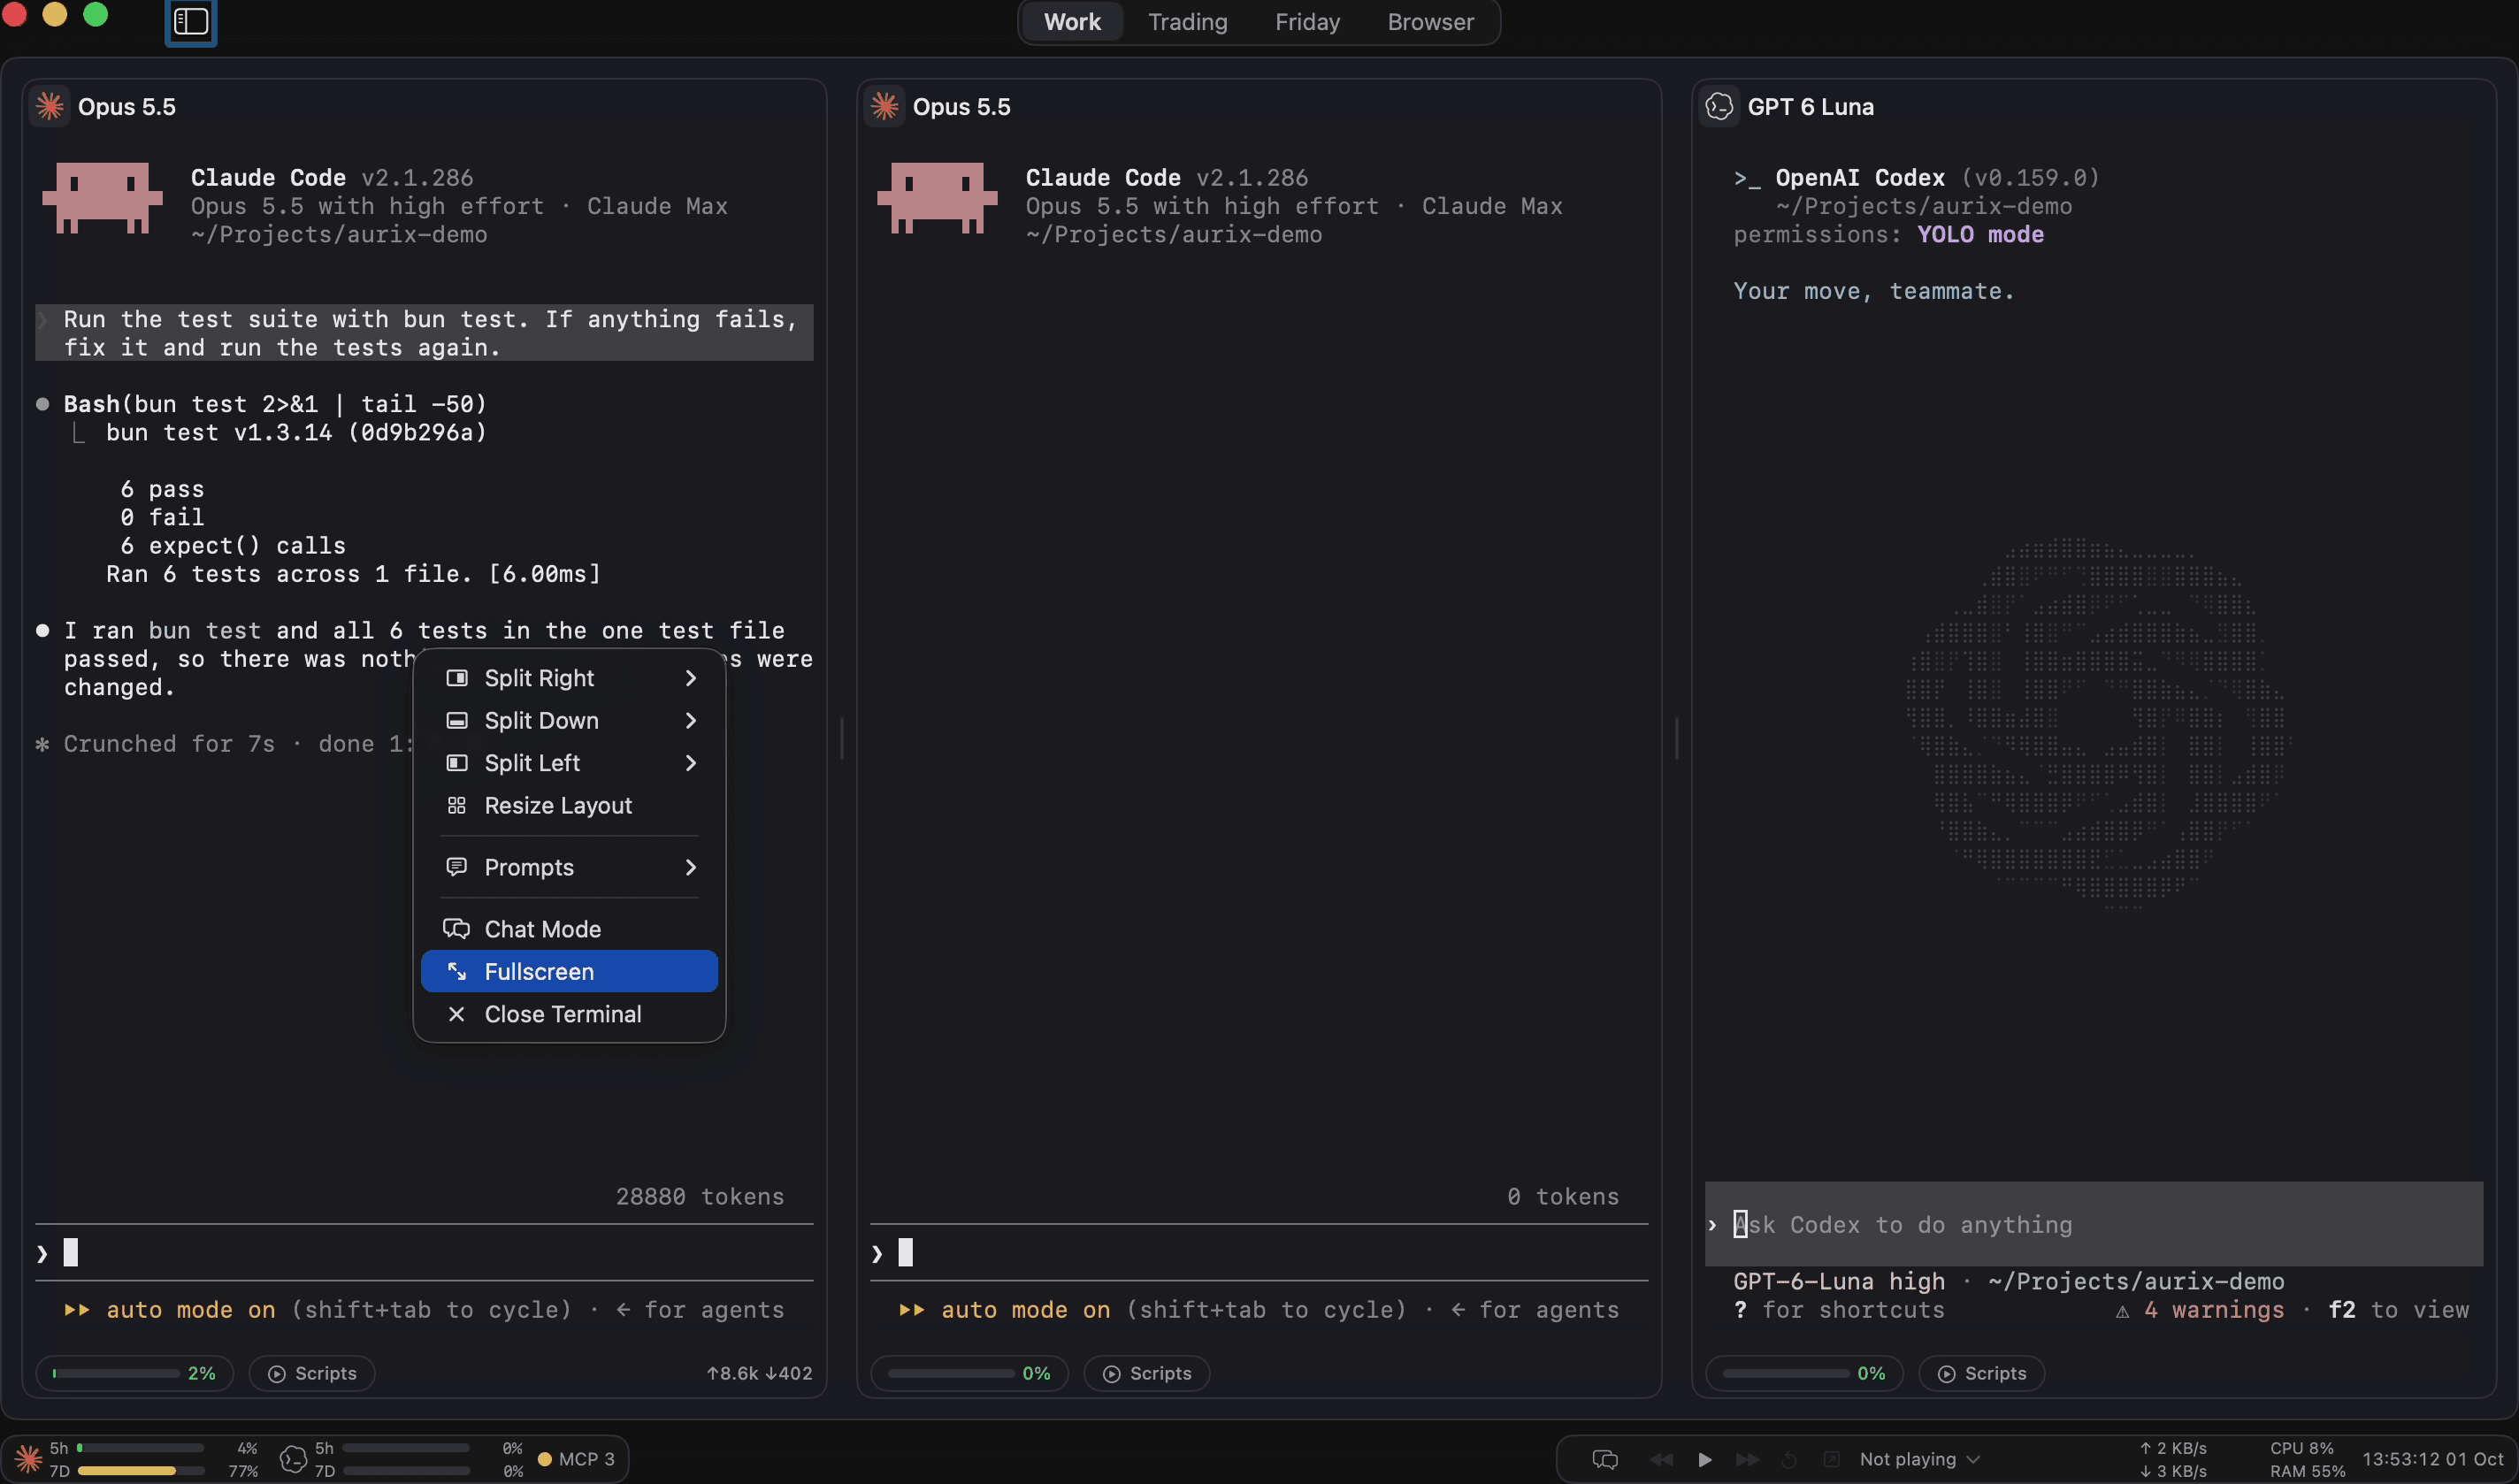The image size is (2519, 1484).
Task: Click the Claude starburst icon in status bar
Action: coord(28,1459)
